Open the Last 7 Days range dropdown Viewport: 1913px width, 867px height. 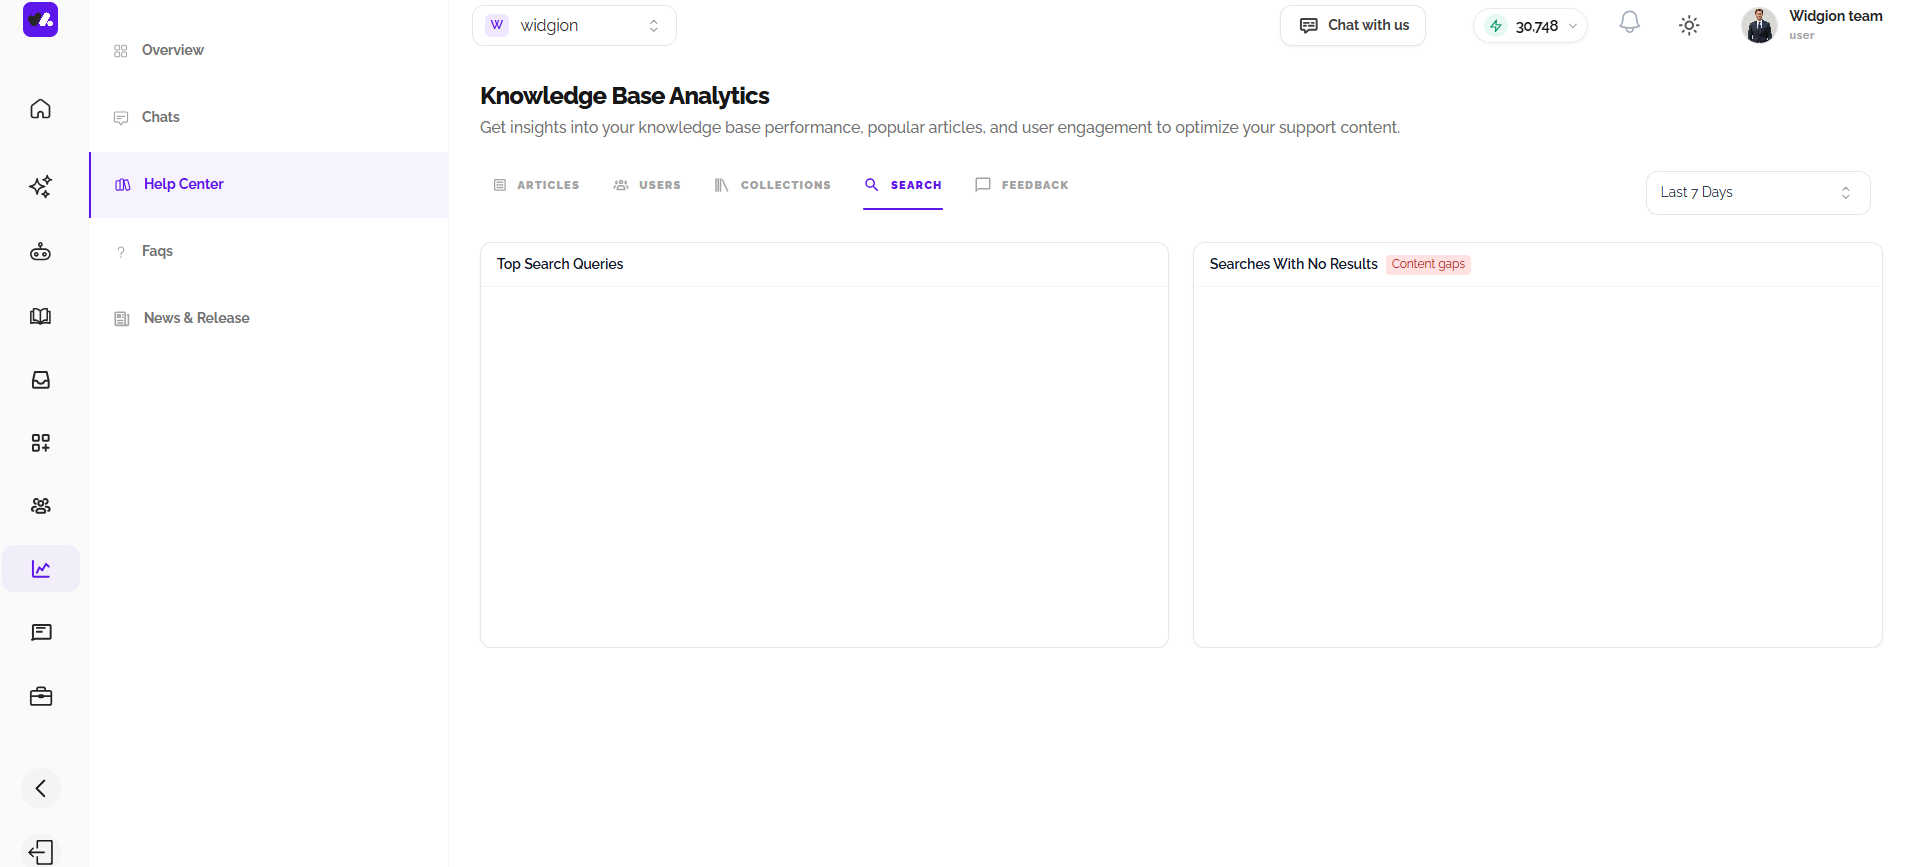pos(1757,192)
